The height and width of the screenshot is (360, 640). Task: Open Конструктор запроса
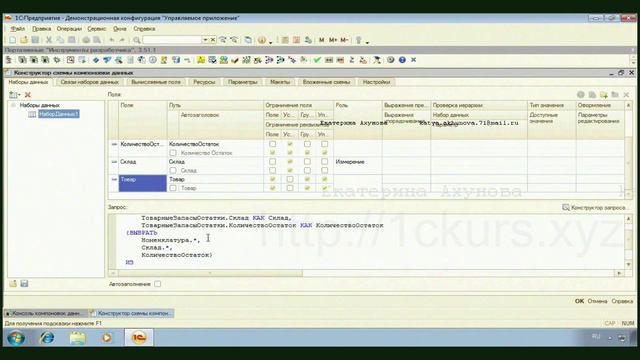[595, 207]
